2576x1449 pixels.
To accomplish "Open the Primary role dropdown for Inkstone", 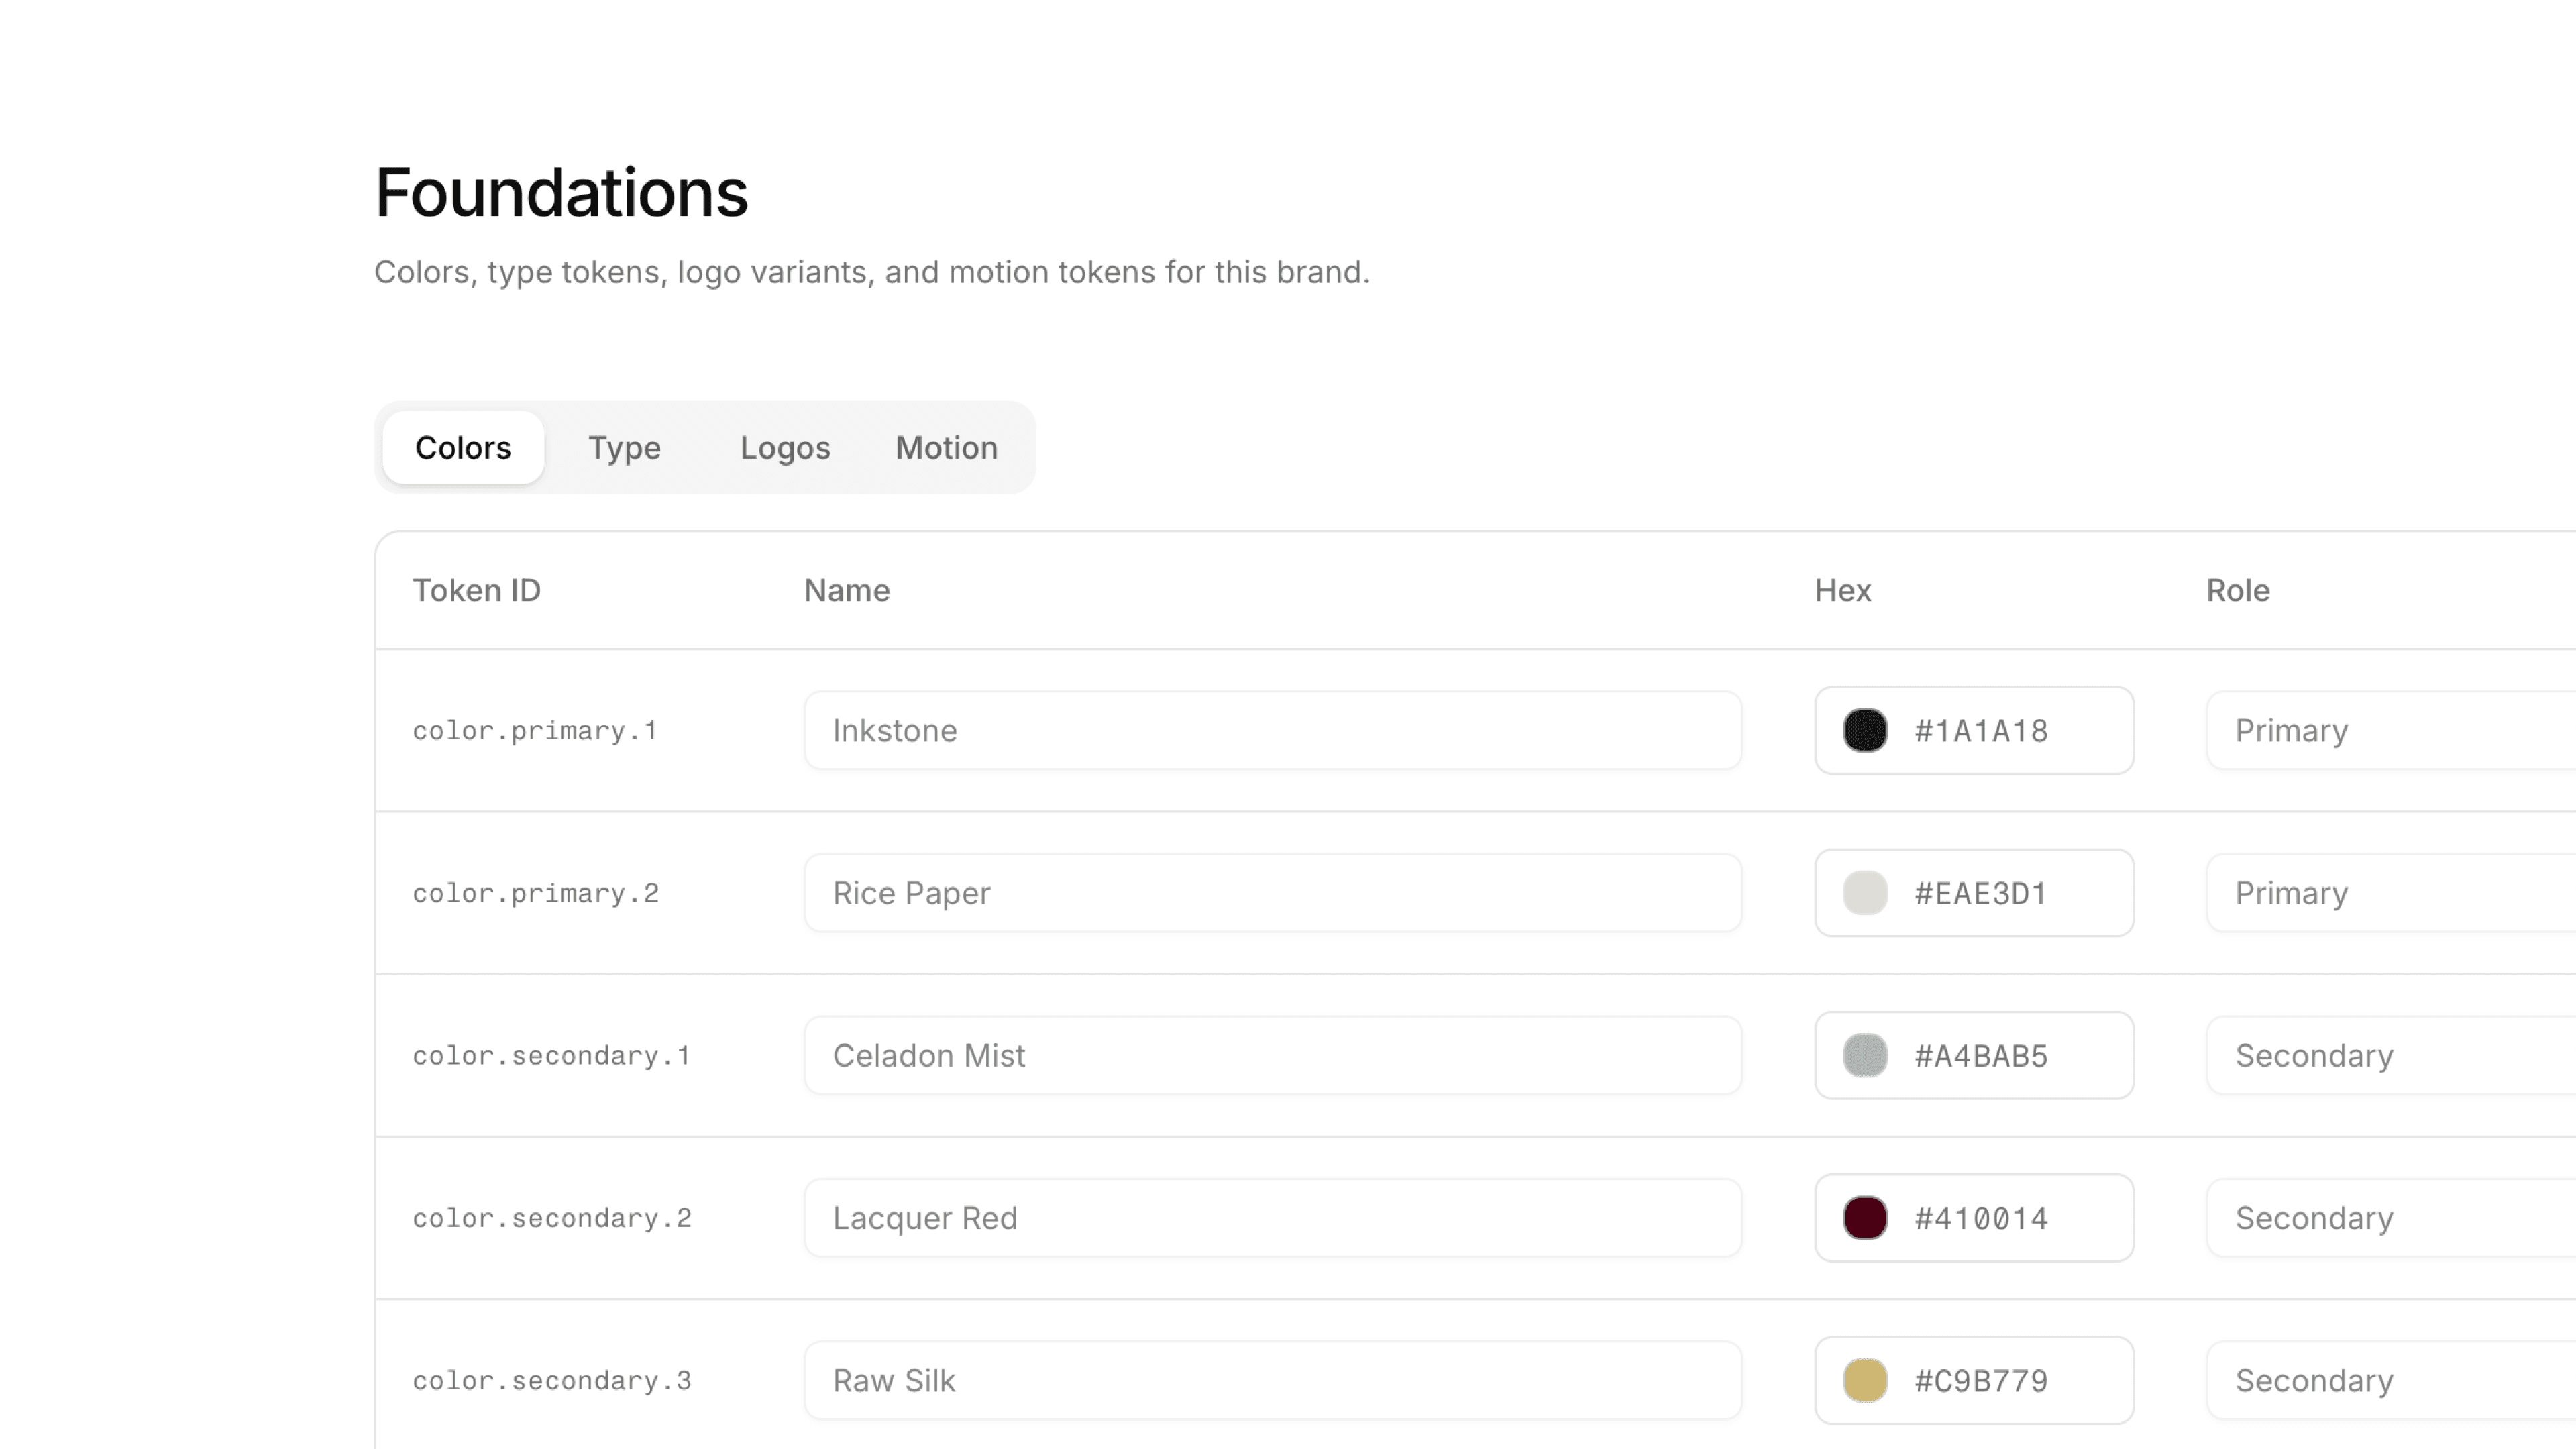I will click(x=2390, y=730).
